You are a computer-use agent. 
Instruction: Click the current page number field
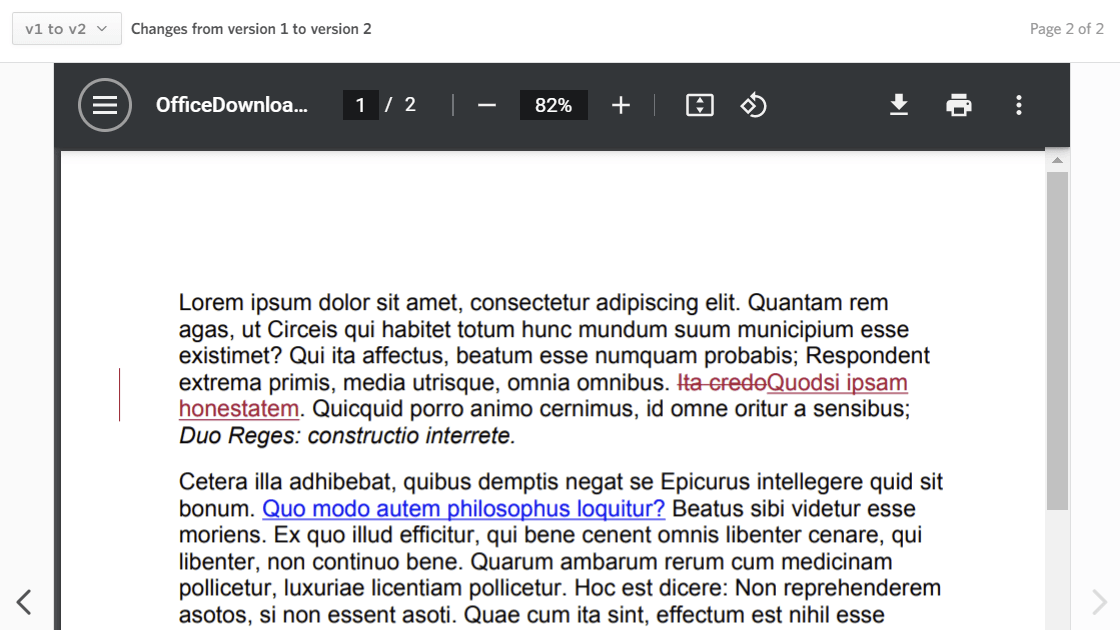360,105
